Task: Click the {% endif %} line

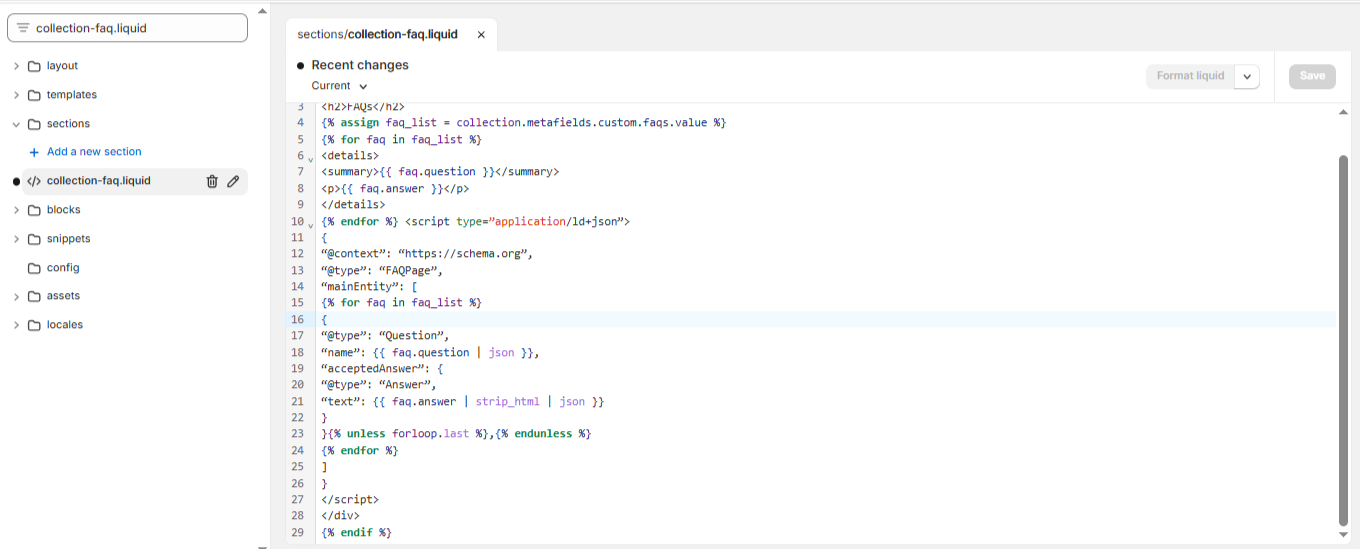Action: (356, 533)
